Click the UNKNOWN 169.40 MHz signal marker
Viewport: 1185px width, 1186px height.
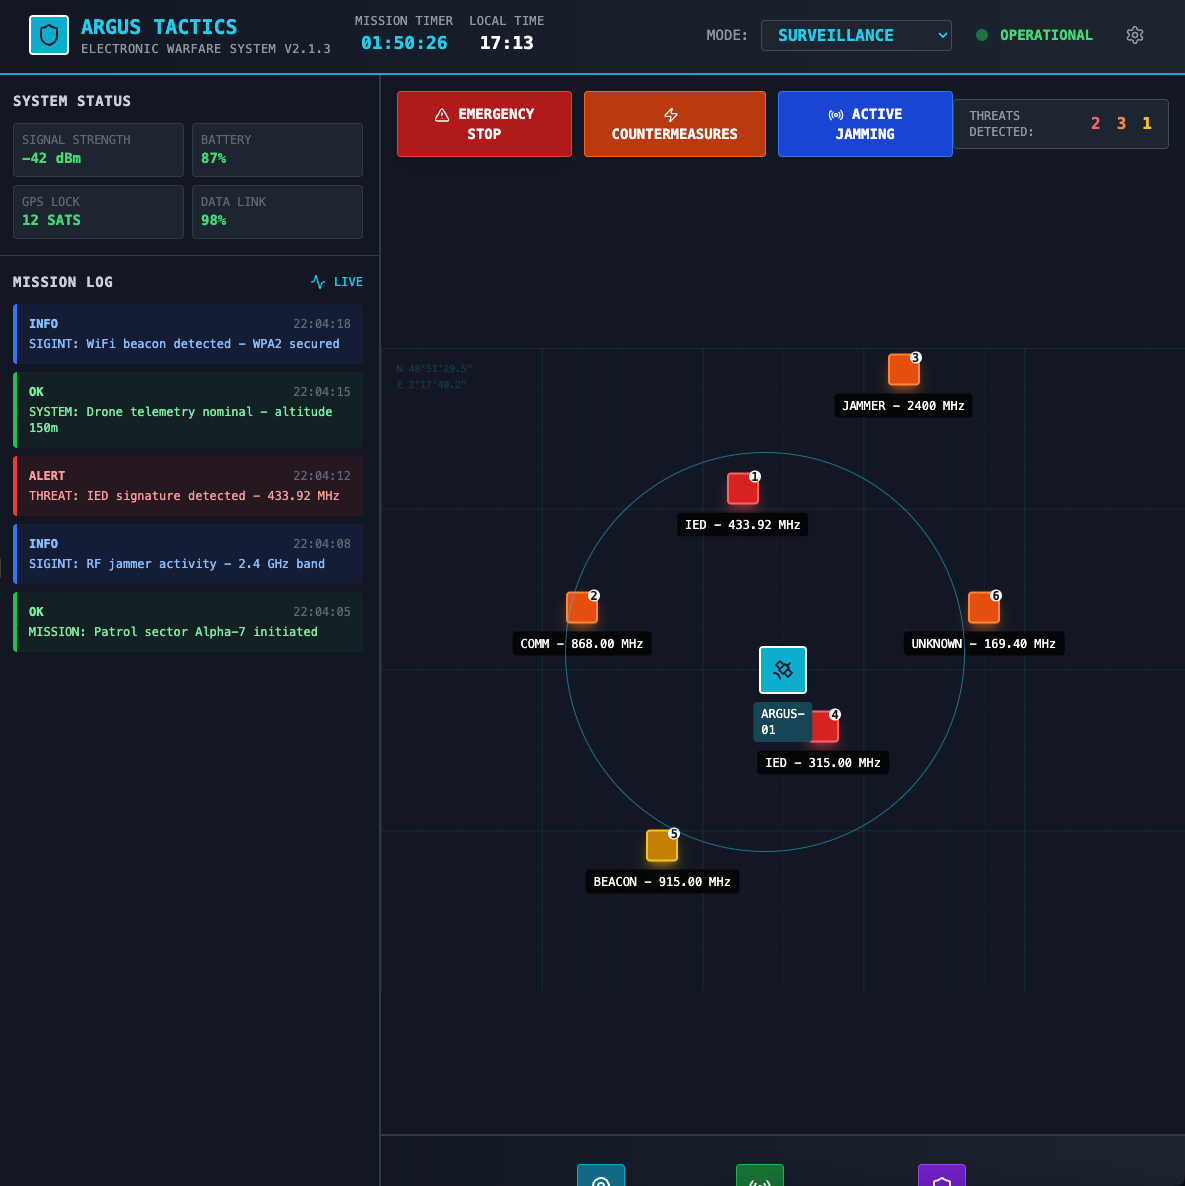[x=983, y=607]
